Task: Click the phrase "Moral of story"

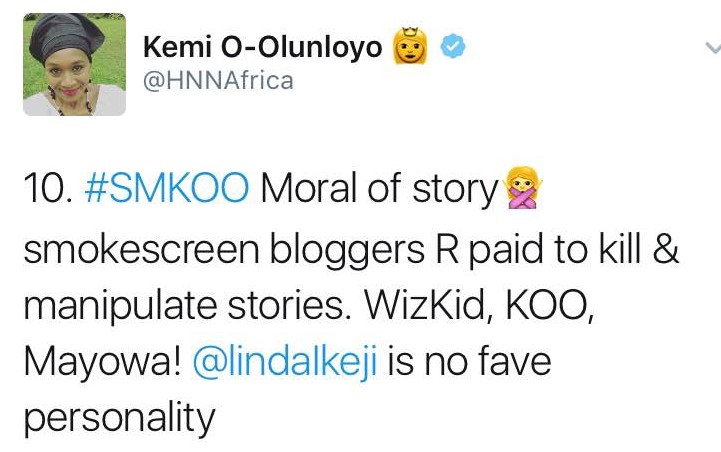Action: 378,187
